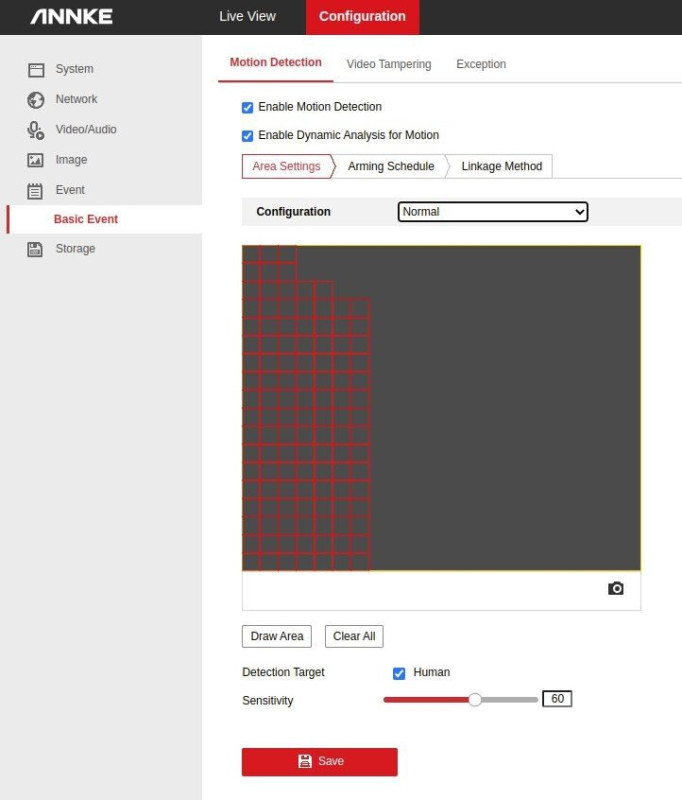Screen dimensions: 682x800
Task: Click the Event calendar icon
Action: [x=35, y=191]
